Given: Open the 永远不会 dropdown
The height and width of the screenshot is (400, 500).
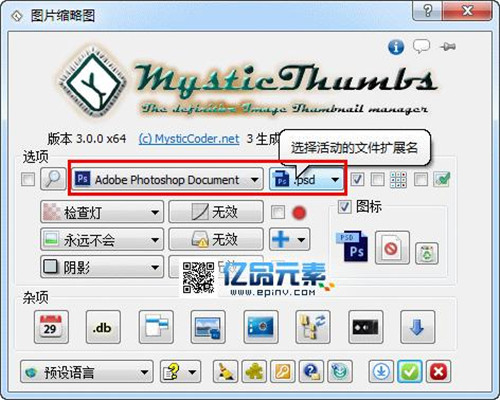Looking at the screenshot, I should pyautogui.click(x=102, y=239).
